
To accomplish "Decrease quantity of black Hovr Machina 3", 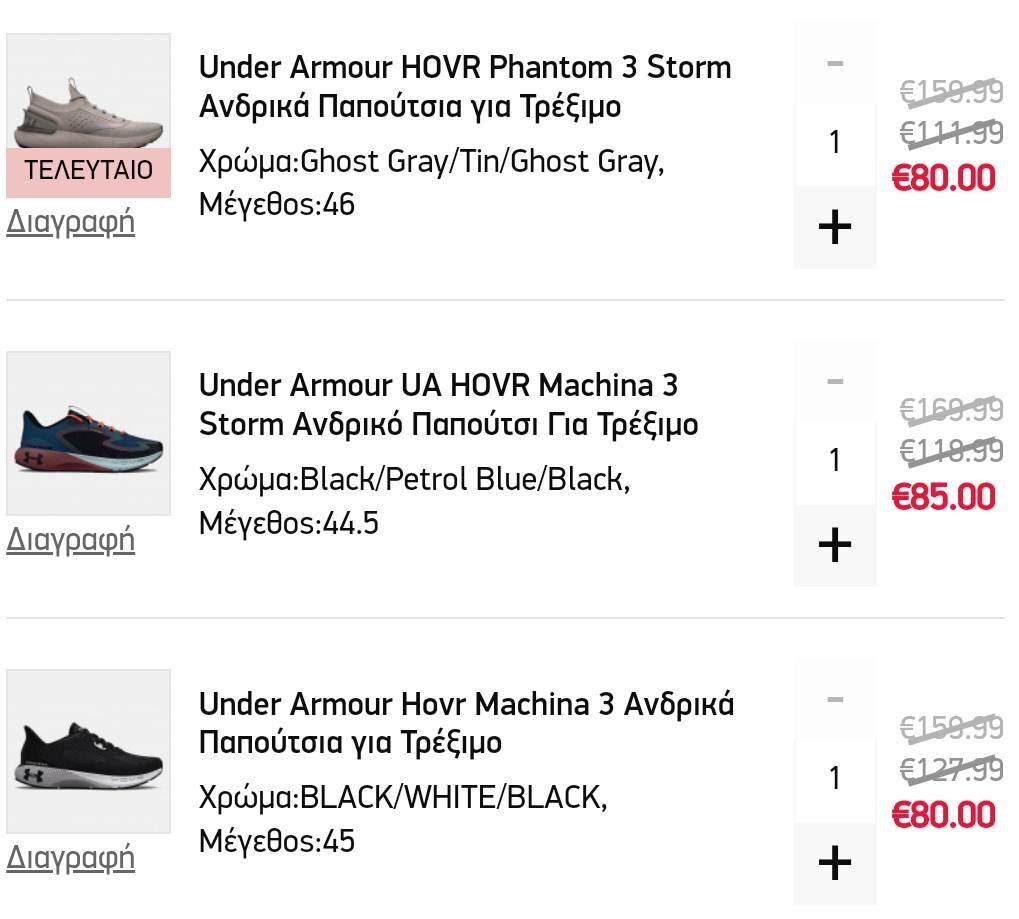I will (x=834, y=700).
